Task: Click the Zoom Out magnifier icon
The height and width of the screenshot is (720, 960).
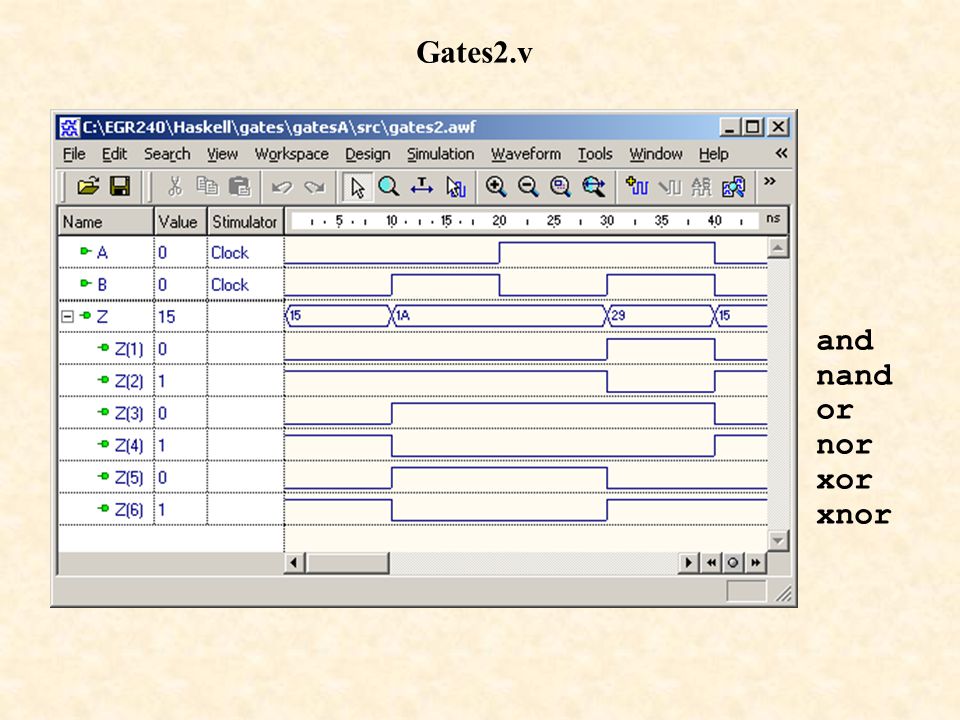Action: (528, 186)
